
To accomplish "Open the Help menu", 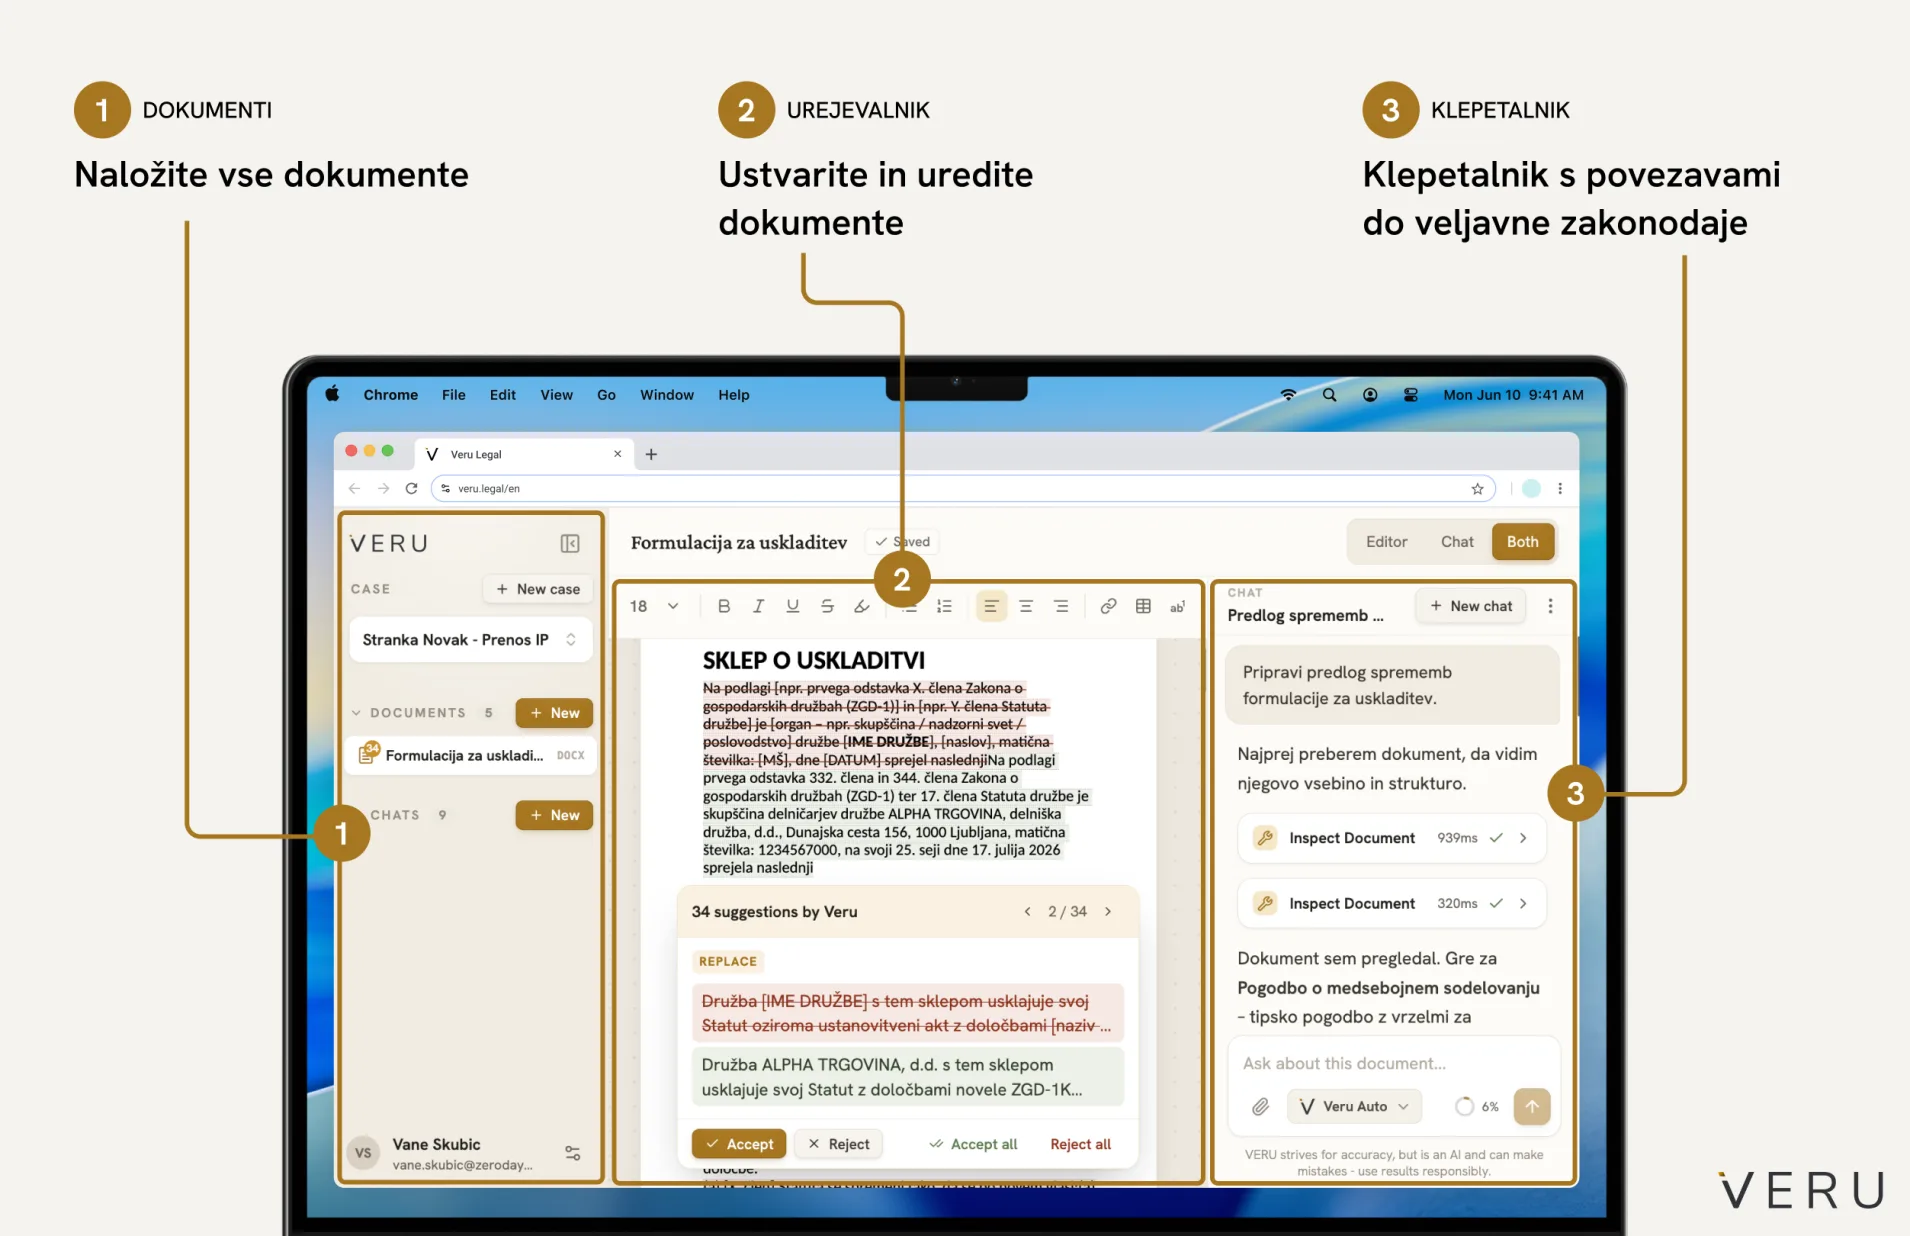I will [x=734, y=395].
